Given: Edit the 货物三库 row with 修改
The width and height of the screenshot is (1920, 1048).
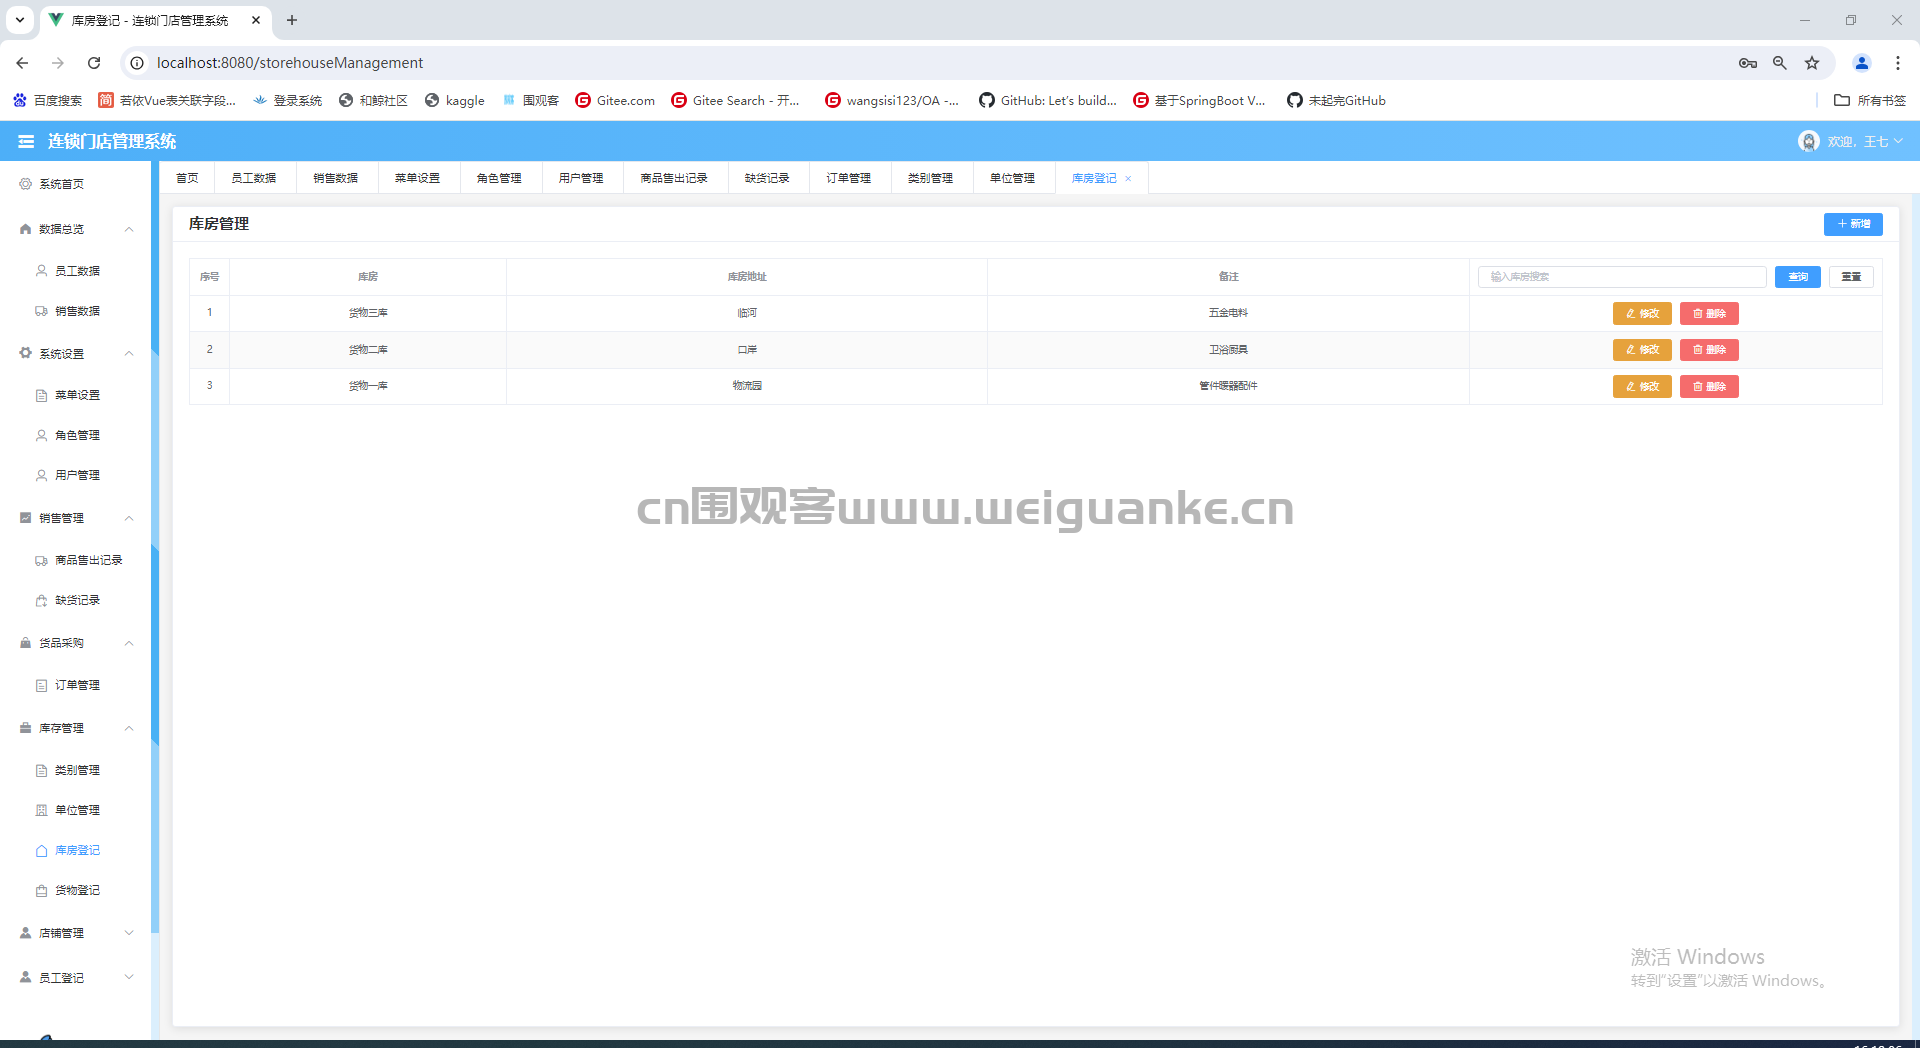Looking at the screenshot, I should (x=1642, y=314).
